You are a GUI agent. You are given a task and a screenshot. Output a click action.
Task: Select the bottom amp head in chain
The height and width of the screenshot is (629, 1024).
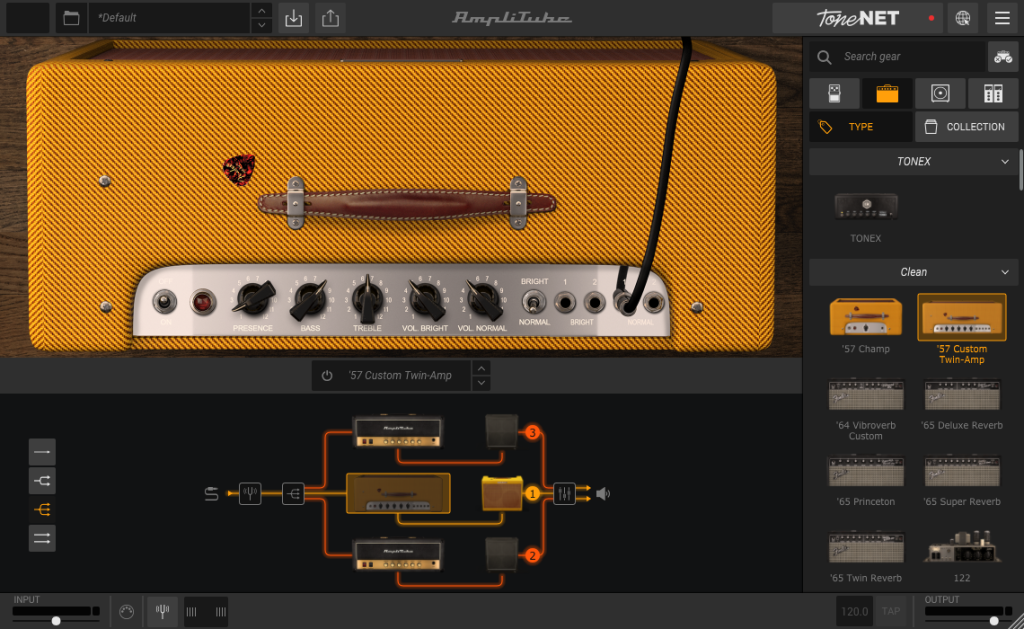click(x=398, y=554)
